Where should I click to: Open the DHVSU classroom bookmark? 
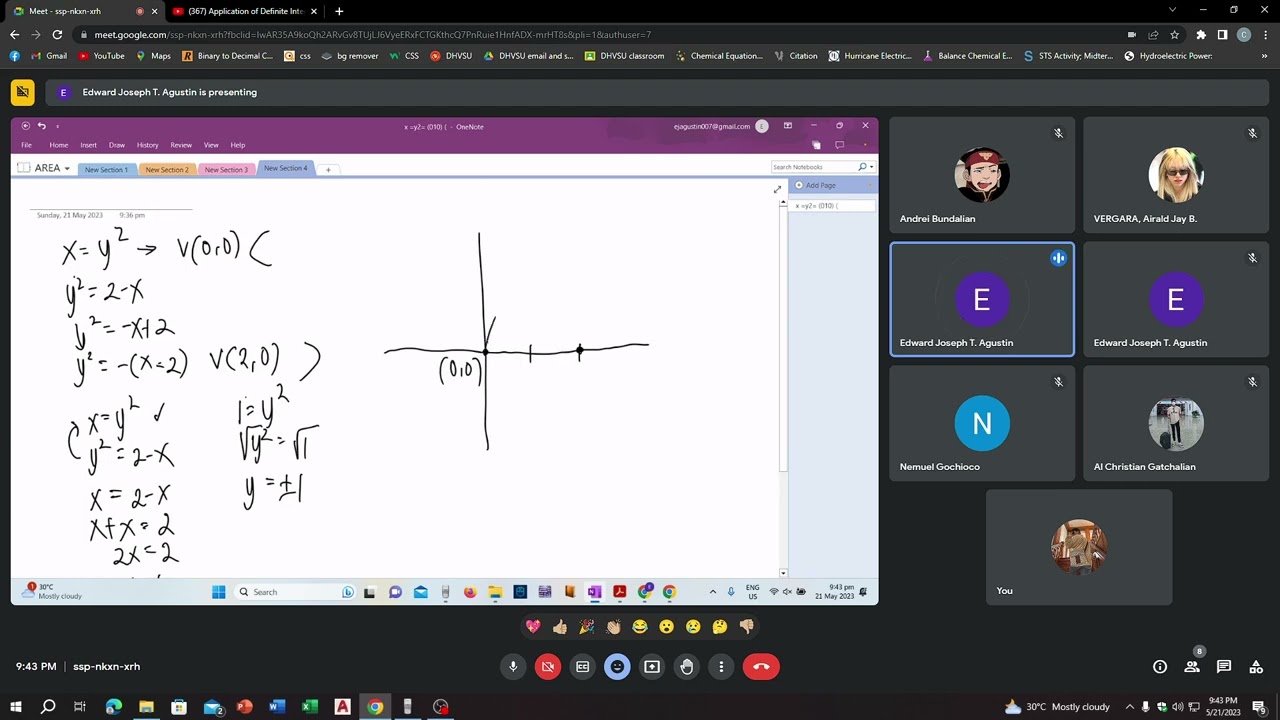pyautogui.click(x=624, y=56)
